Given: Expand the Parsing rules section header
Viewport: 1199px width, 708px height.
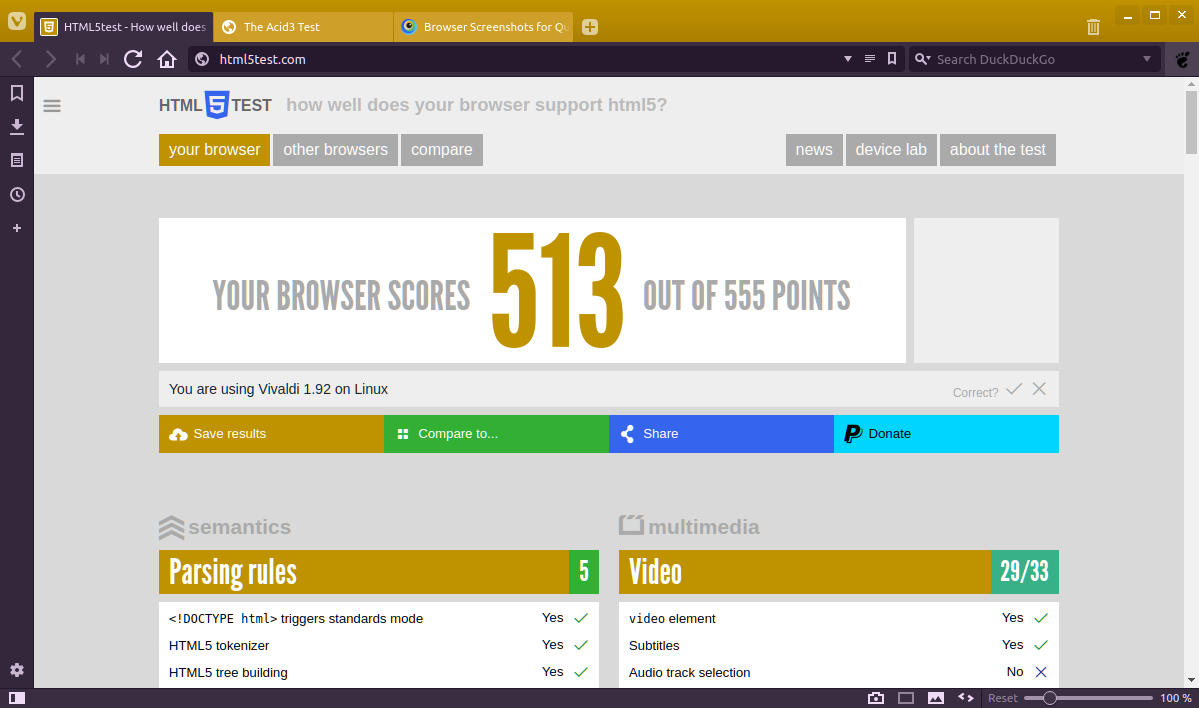Looking at the screenshot, I should pyautogui.click(x=379, y=572).
